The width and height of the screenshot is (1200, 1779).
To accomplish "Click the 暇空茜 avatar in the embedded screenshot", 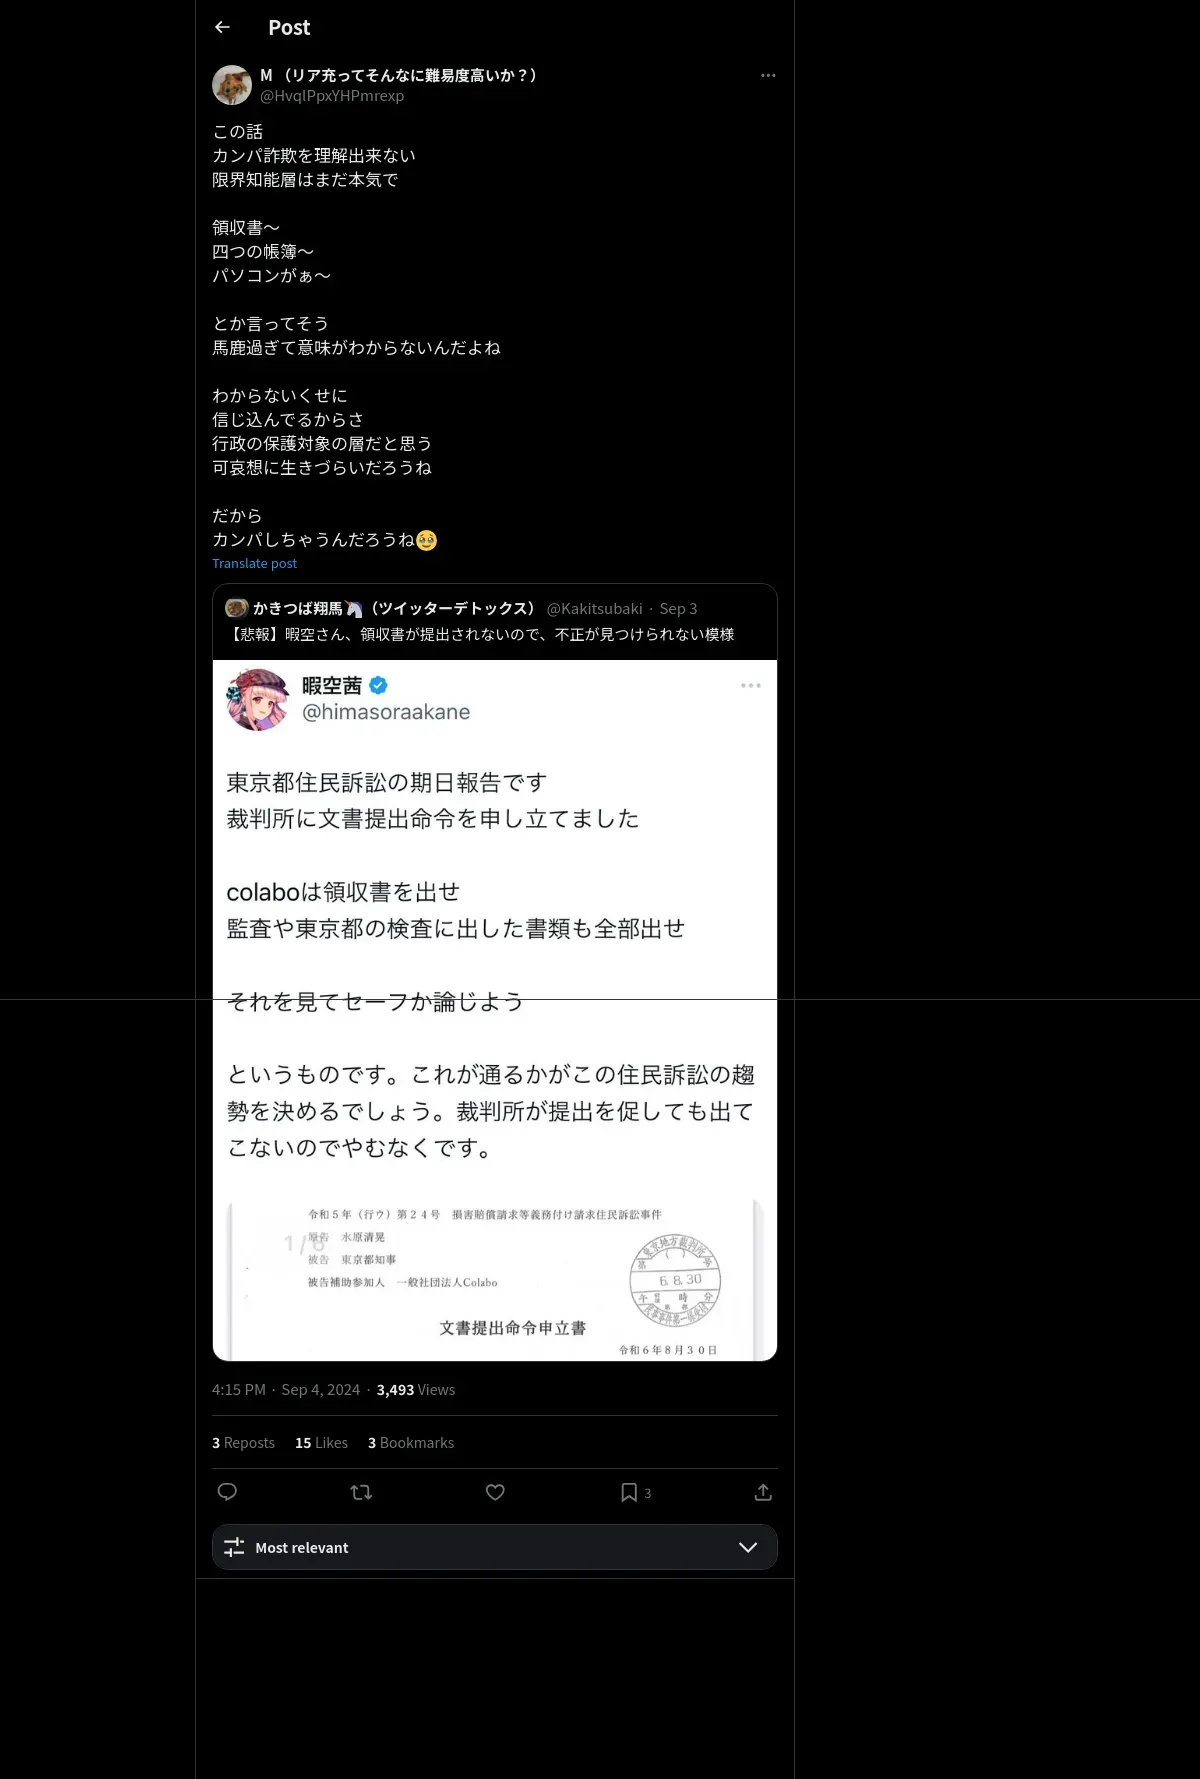I will point(258,699).
